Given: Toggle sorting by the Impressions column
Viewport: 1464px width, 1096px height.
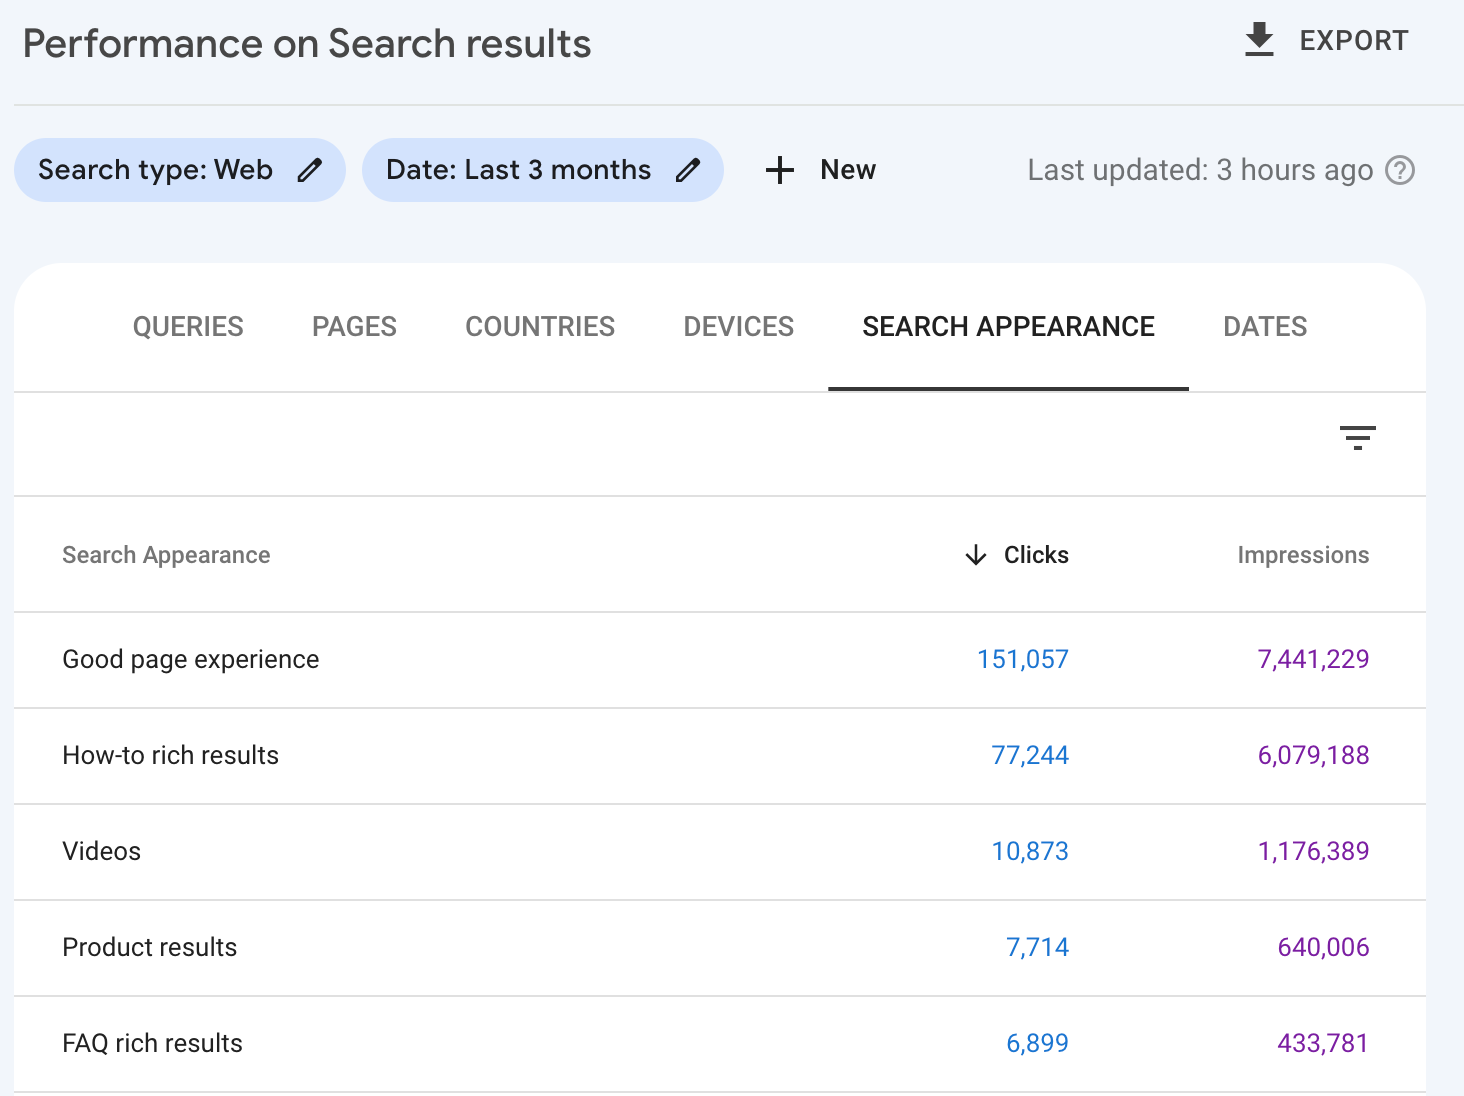Looking at the screenshot, I should coord(1303,555).
